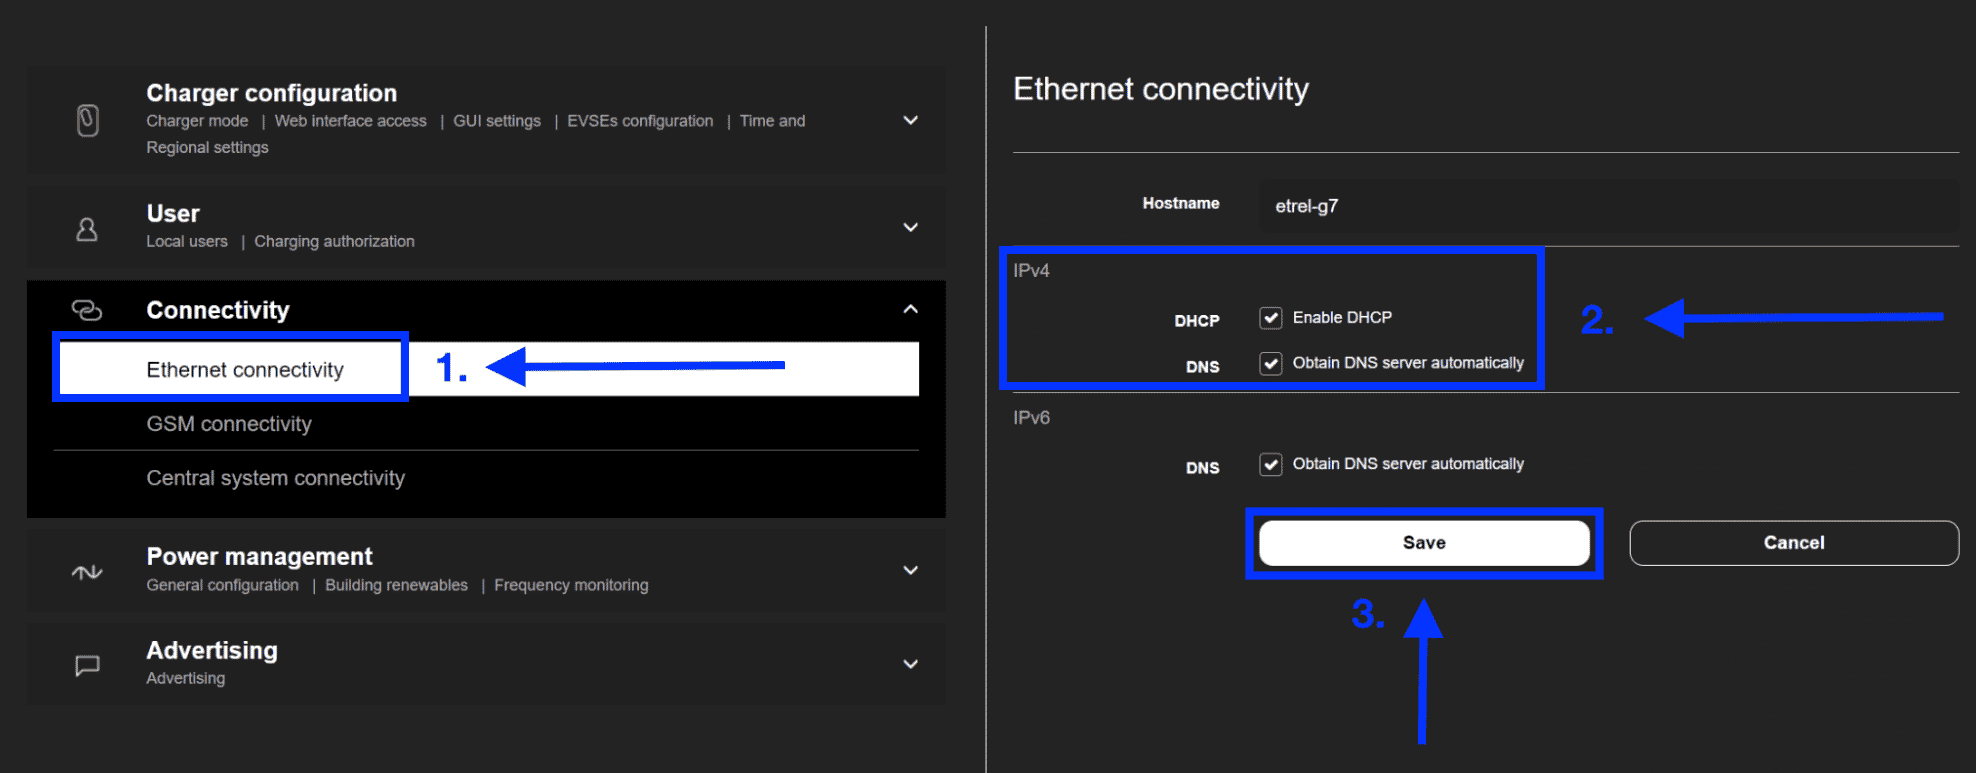Open the Web interface access link
1976x773 pixels.
(x=350, y=121)
